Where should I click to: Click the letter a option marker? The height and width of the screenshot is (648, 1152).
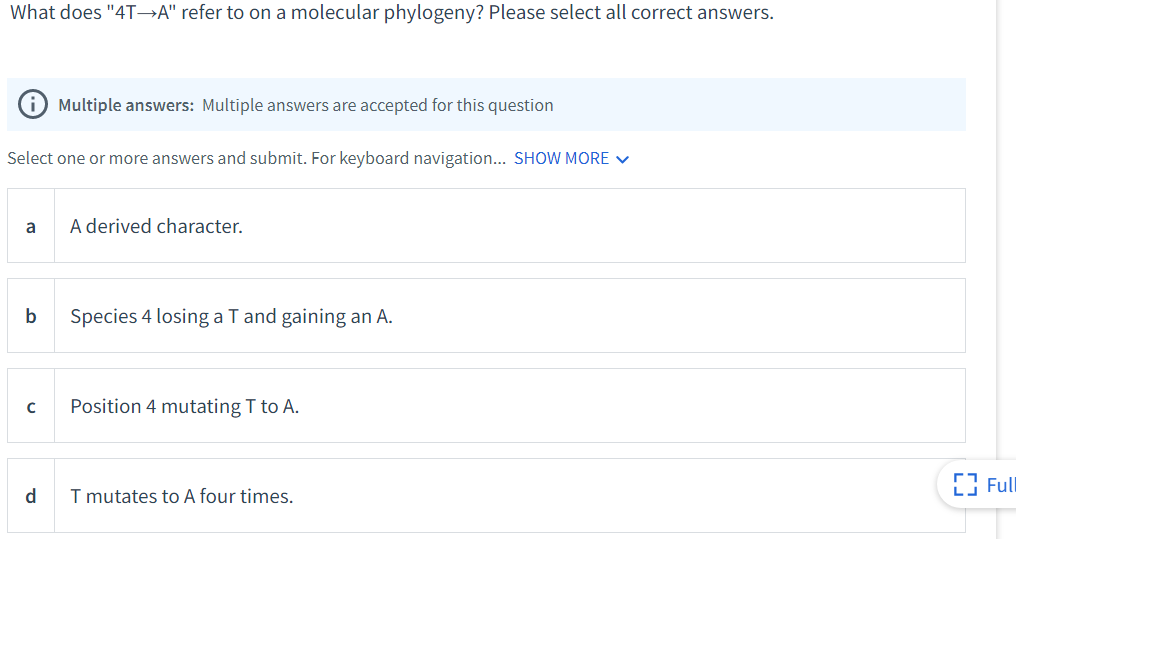coord(30,226)
